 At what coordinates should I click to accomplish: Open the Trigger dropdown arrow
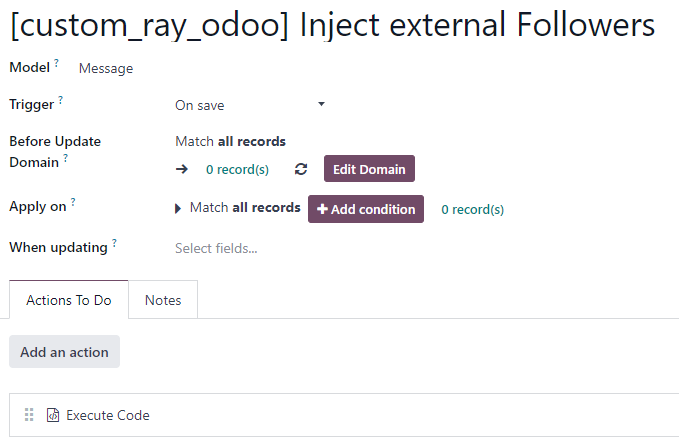tap(321, 104)
